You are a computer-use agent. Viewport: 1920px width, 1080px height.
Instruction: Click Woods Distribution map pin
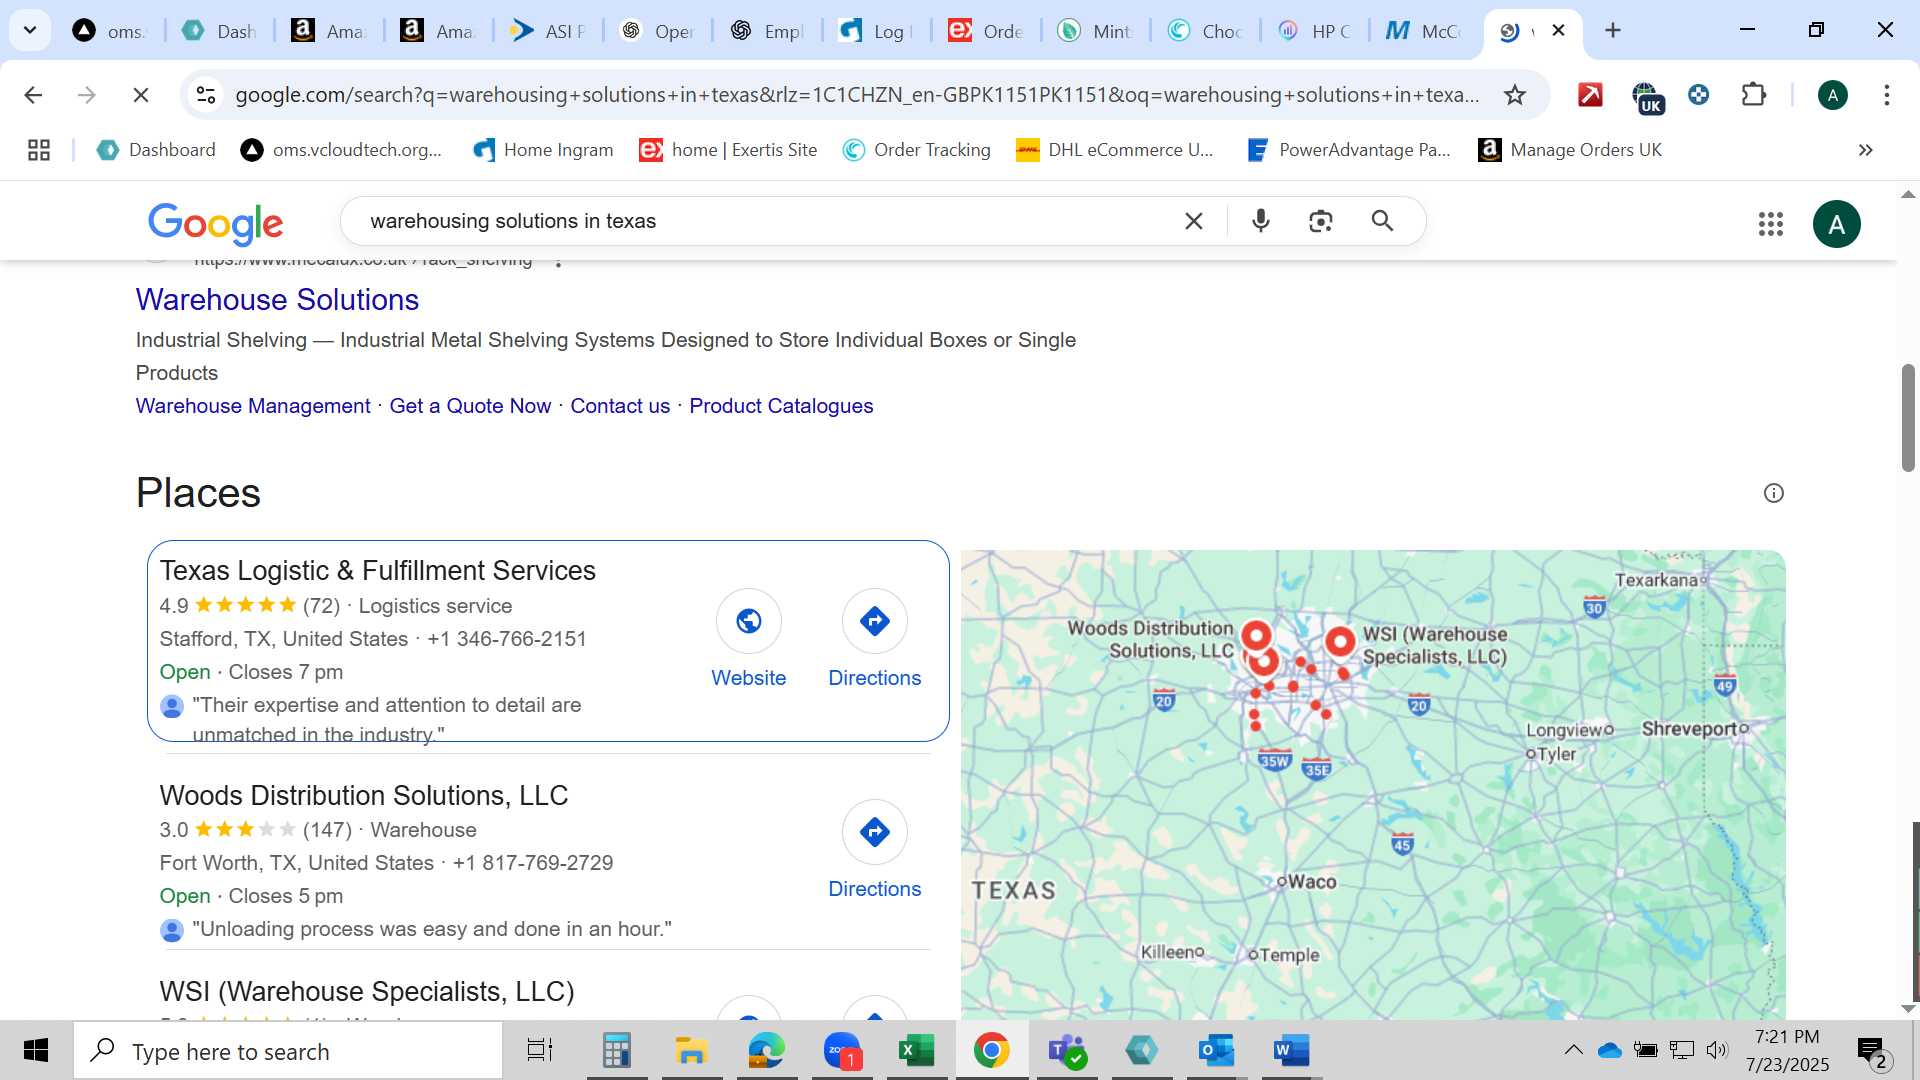pos(1256,636)
